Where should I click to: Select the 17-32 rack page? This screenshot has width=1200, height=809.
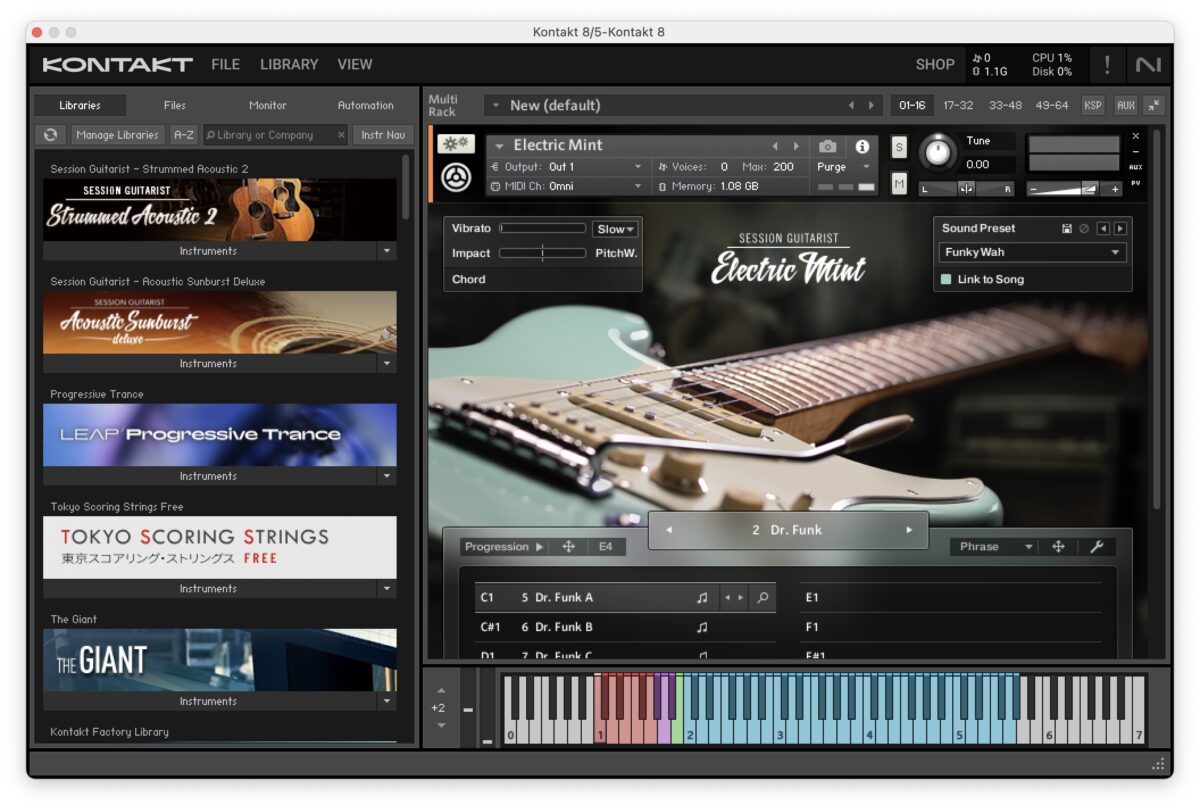958,105
